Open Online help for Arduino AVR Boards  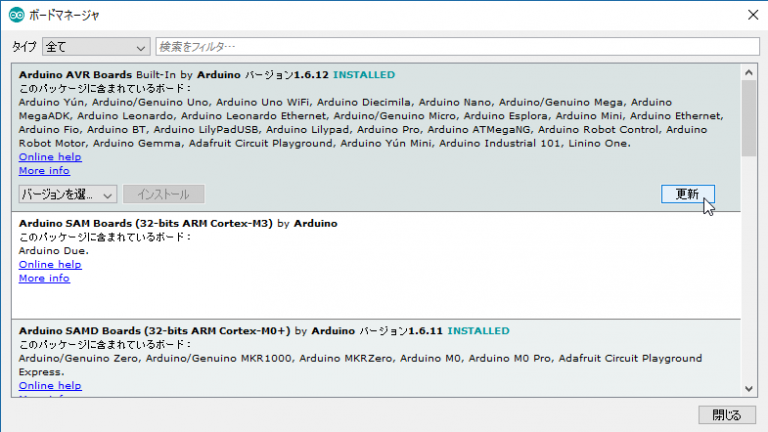click(x=50, y=157)
